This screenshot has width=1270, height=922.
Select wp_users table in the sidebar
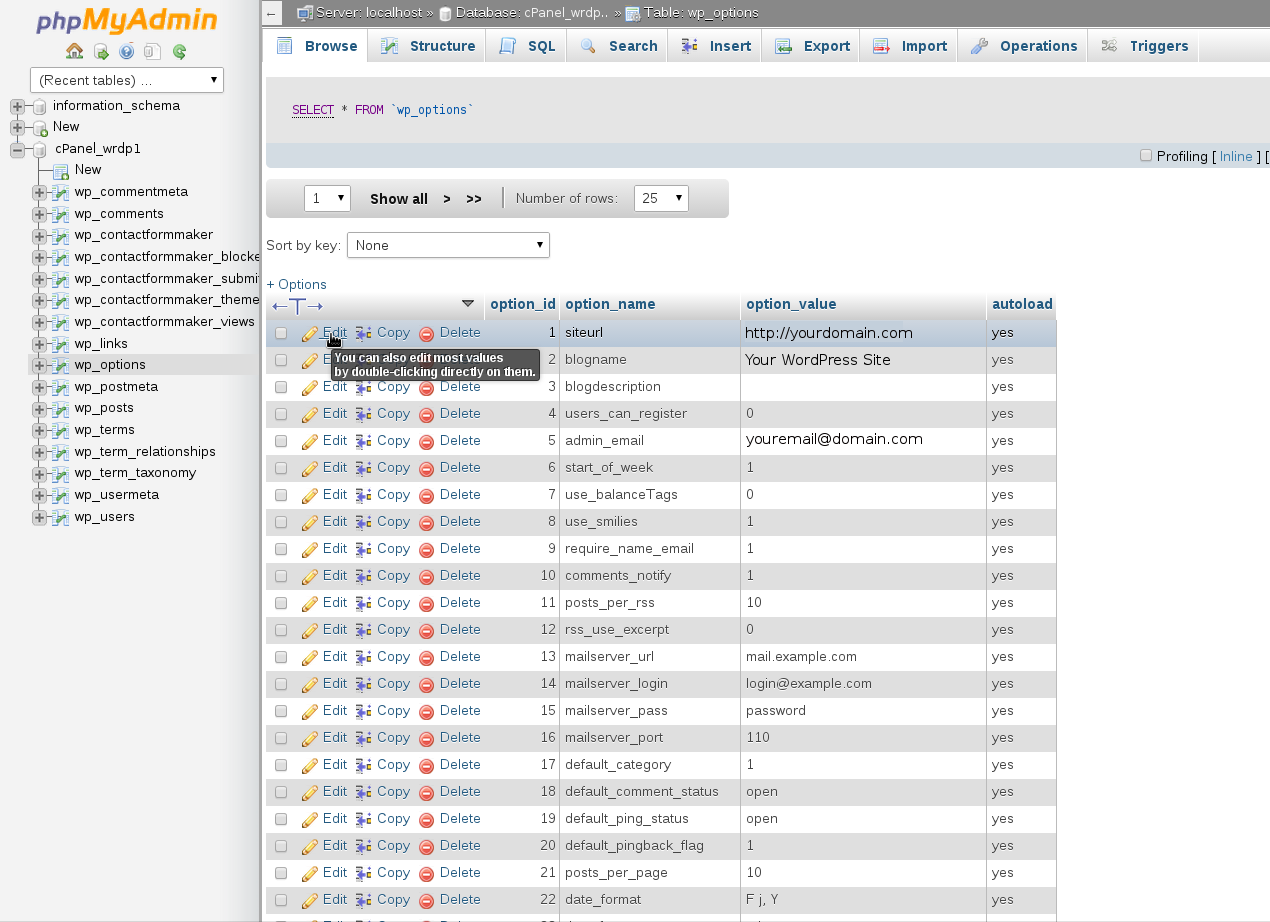click(104, 517)
